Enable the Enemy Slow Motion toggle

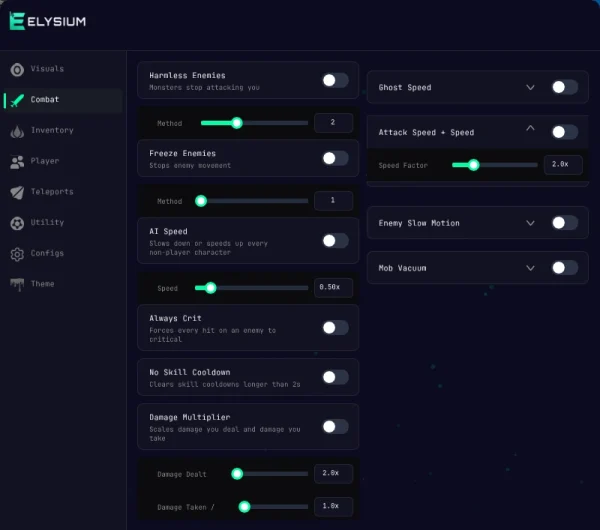[x=565, y=223]
